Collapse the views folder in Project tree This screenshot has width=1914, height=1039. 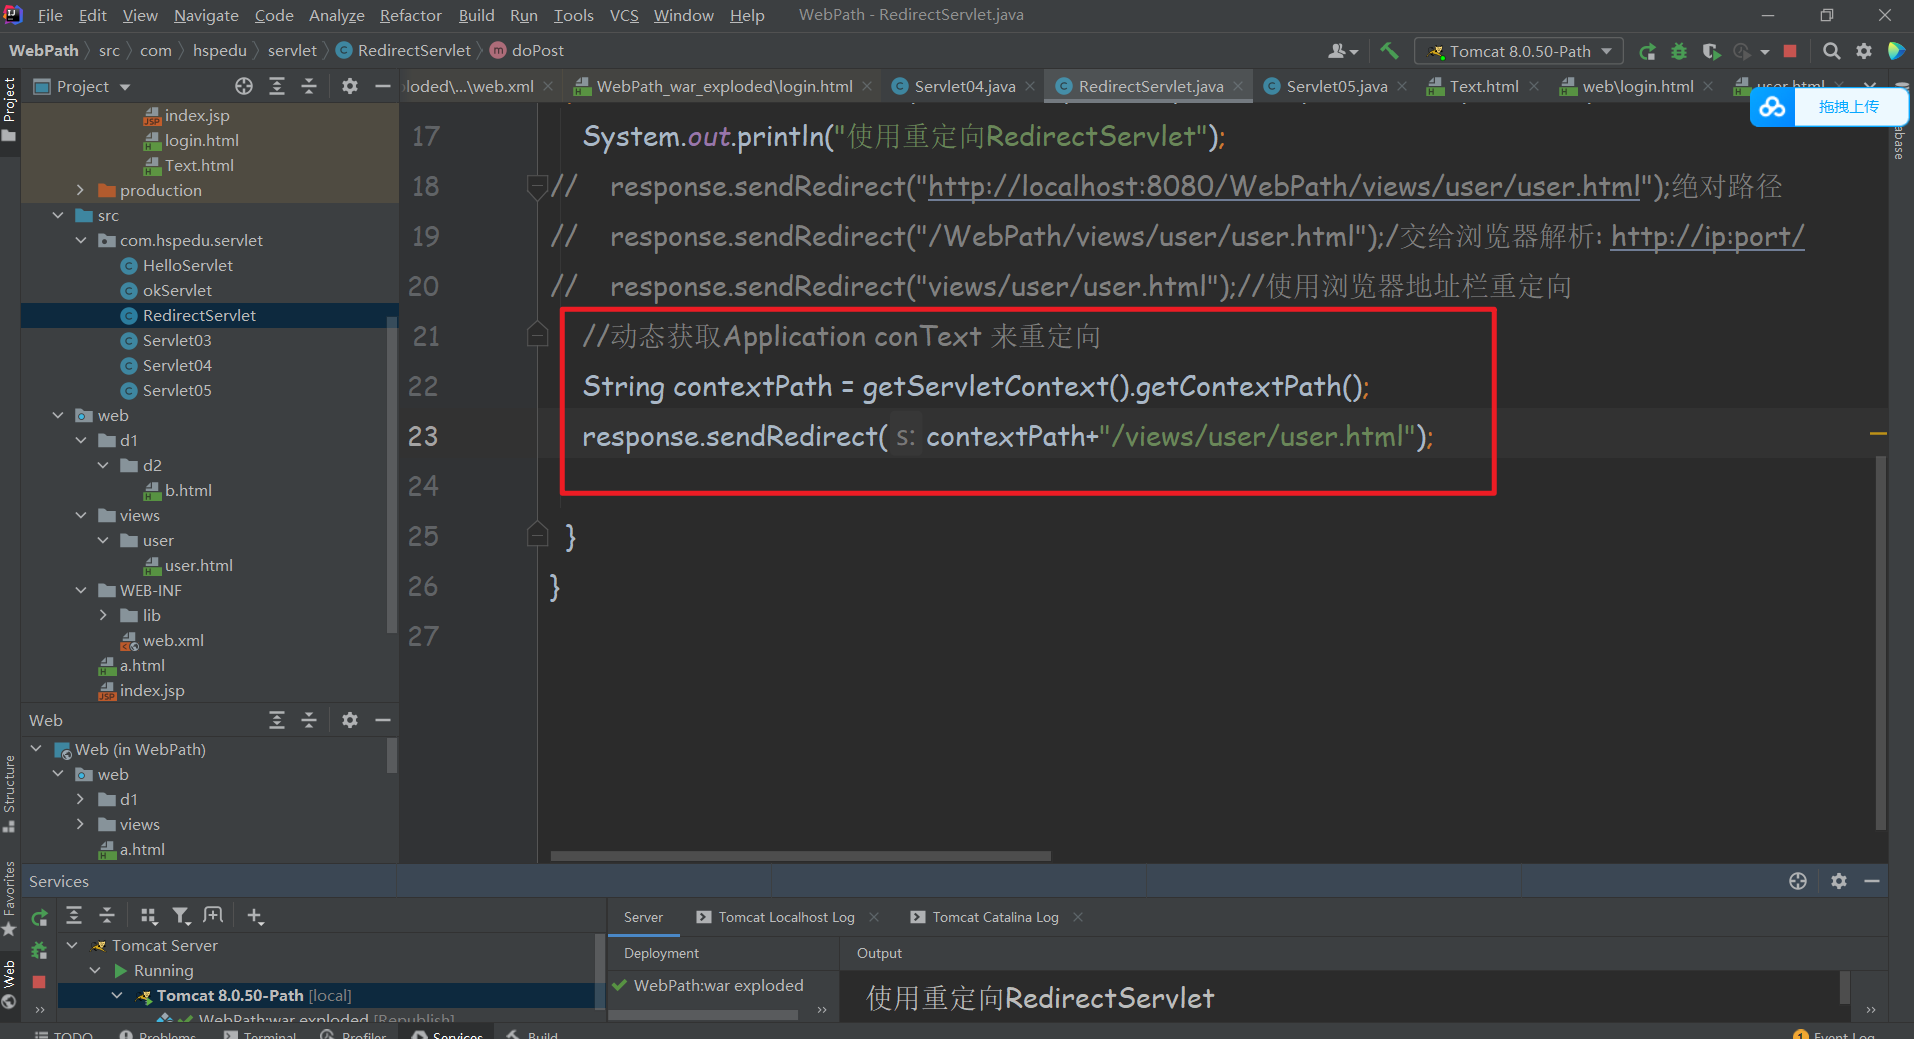pyautogui.click(x=80, y=515)
